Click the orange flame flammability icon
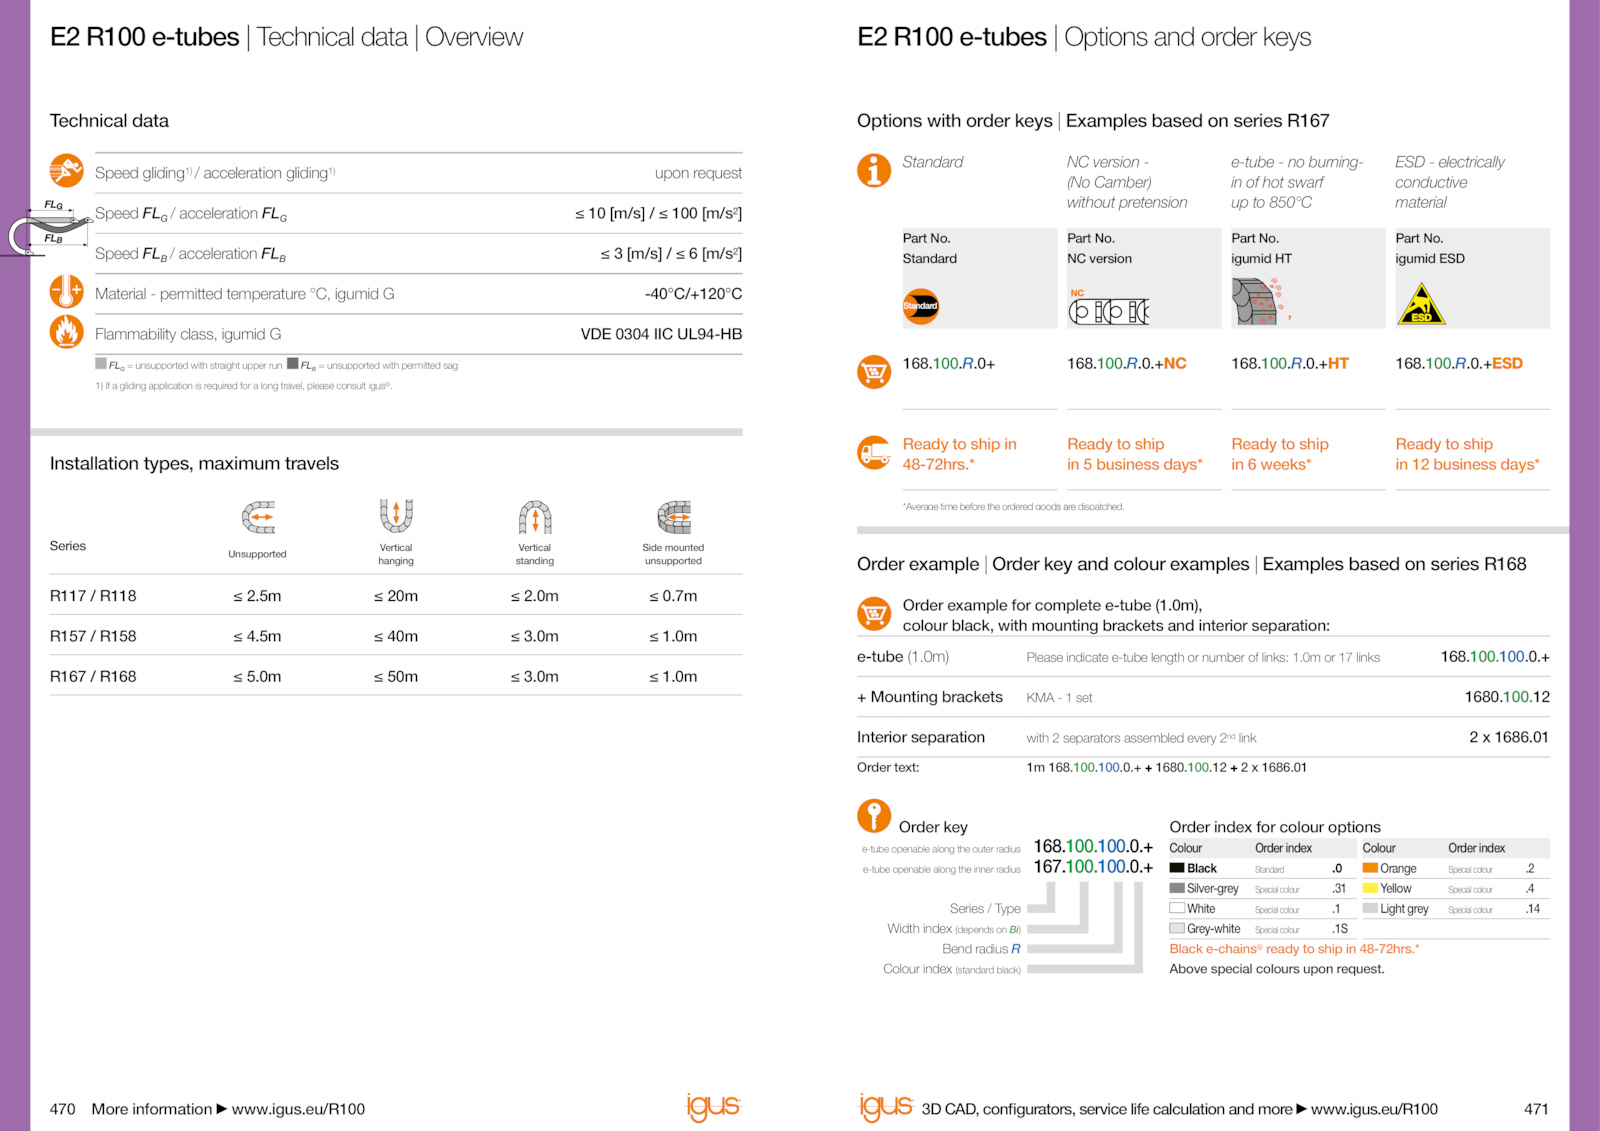1600x1131 pixels. 66,332
